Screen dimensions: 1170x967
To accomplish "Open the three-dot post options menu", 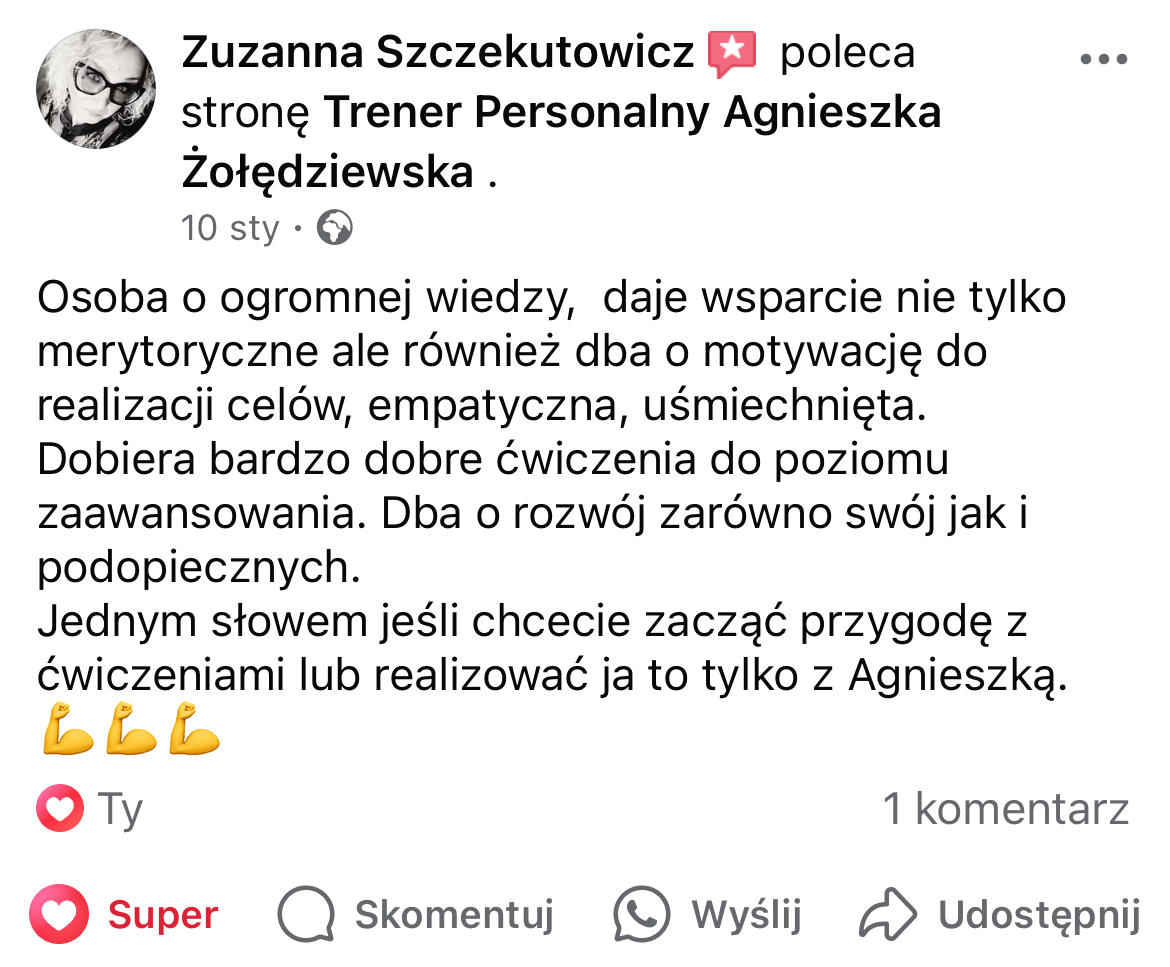I will pos(1103,58).
